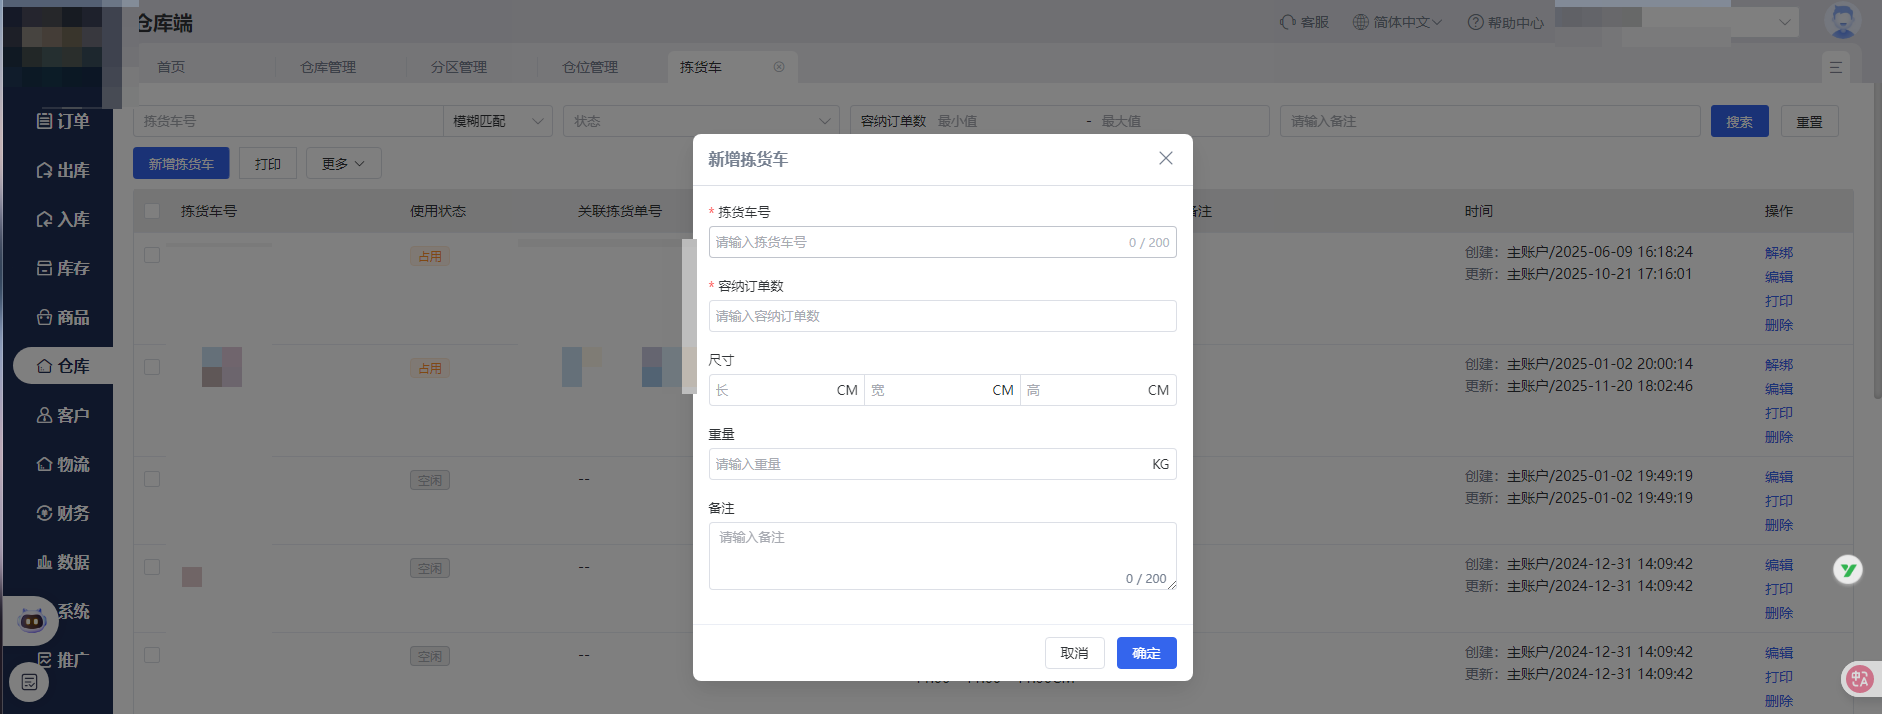Viewport: 1882px width, 714px height.
Task: Close the 拣货车 tab with its x icon
Action: [779, 67]
